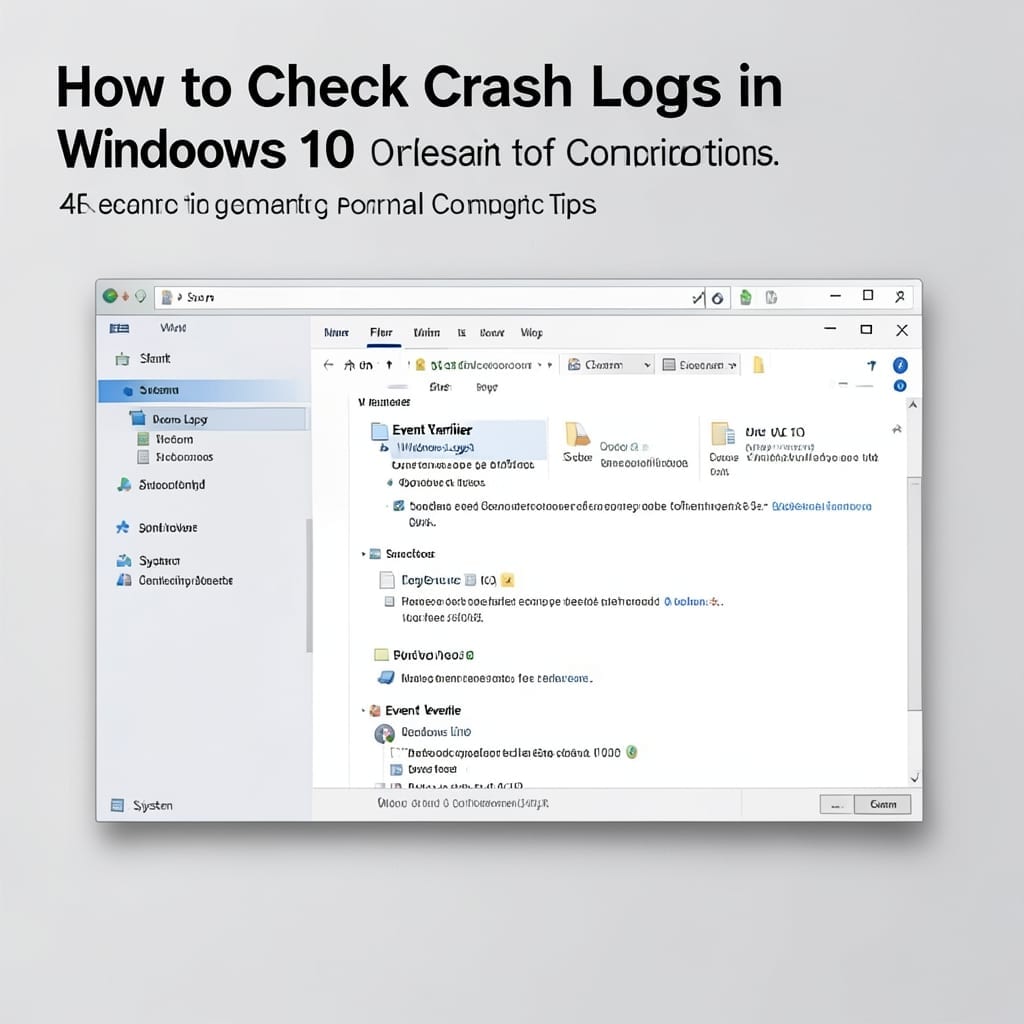The image size is (1024, 1024).
Task: Click the green circle icon after the 1000 line
Action: point(632,752)
